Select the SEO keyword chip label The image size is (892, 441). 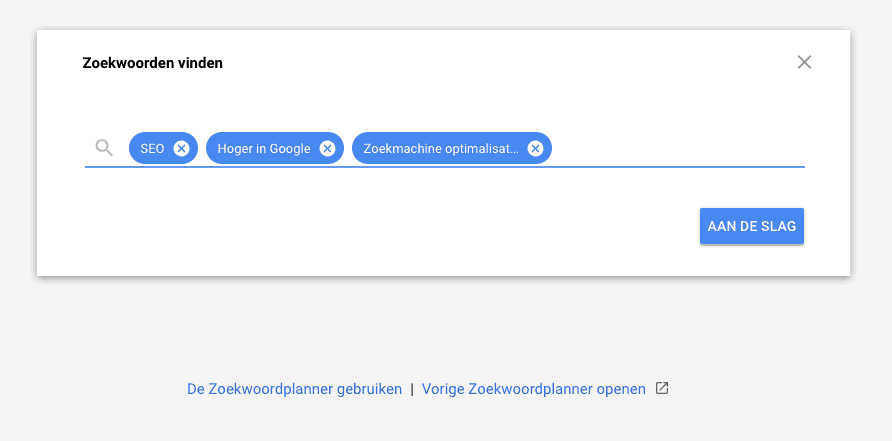pos(152,149)
